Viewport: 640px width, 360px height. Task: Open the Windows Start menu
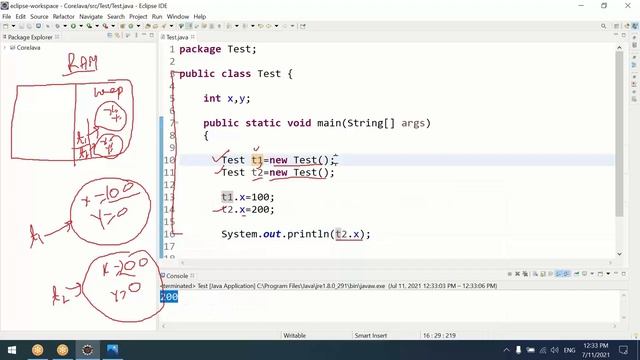[x=12, y=350]
